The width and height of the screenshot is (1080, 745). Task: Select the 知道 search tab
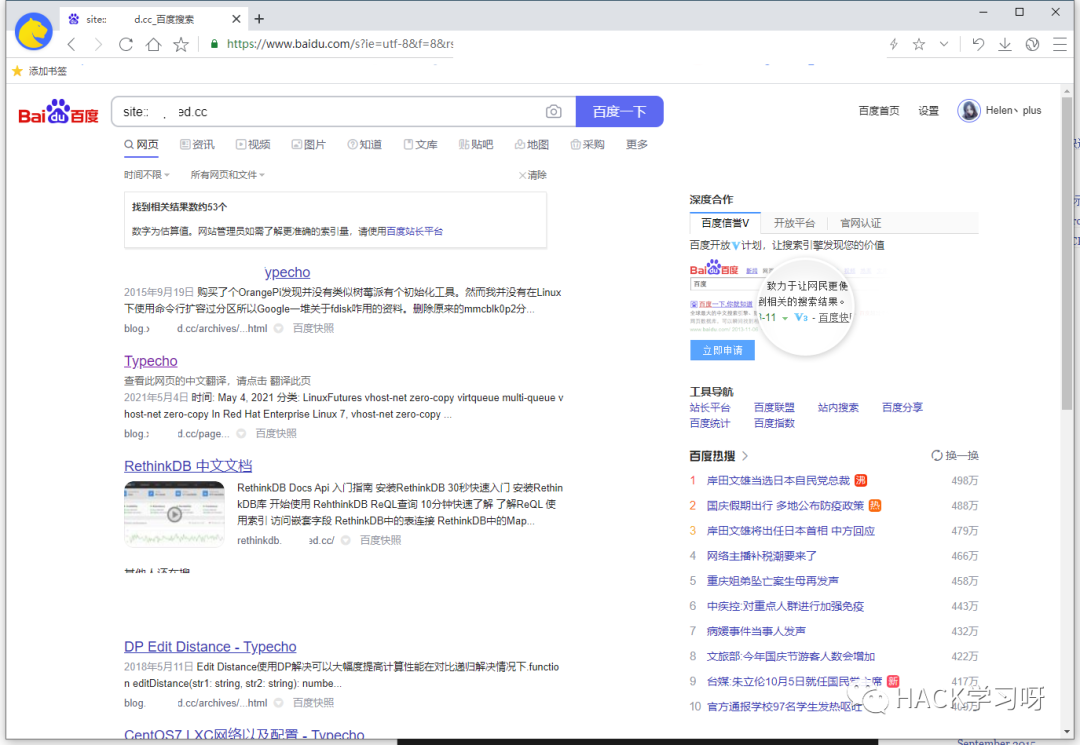pos(364,145)
